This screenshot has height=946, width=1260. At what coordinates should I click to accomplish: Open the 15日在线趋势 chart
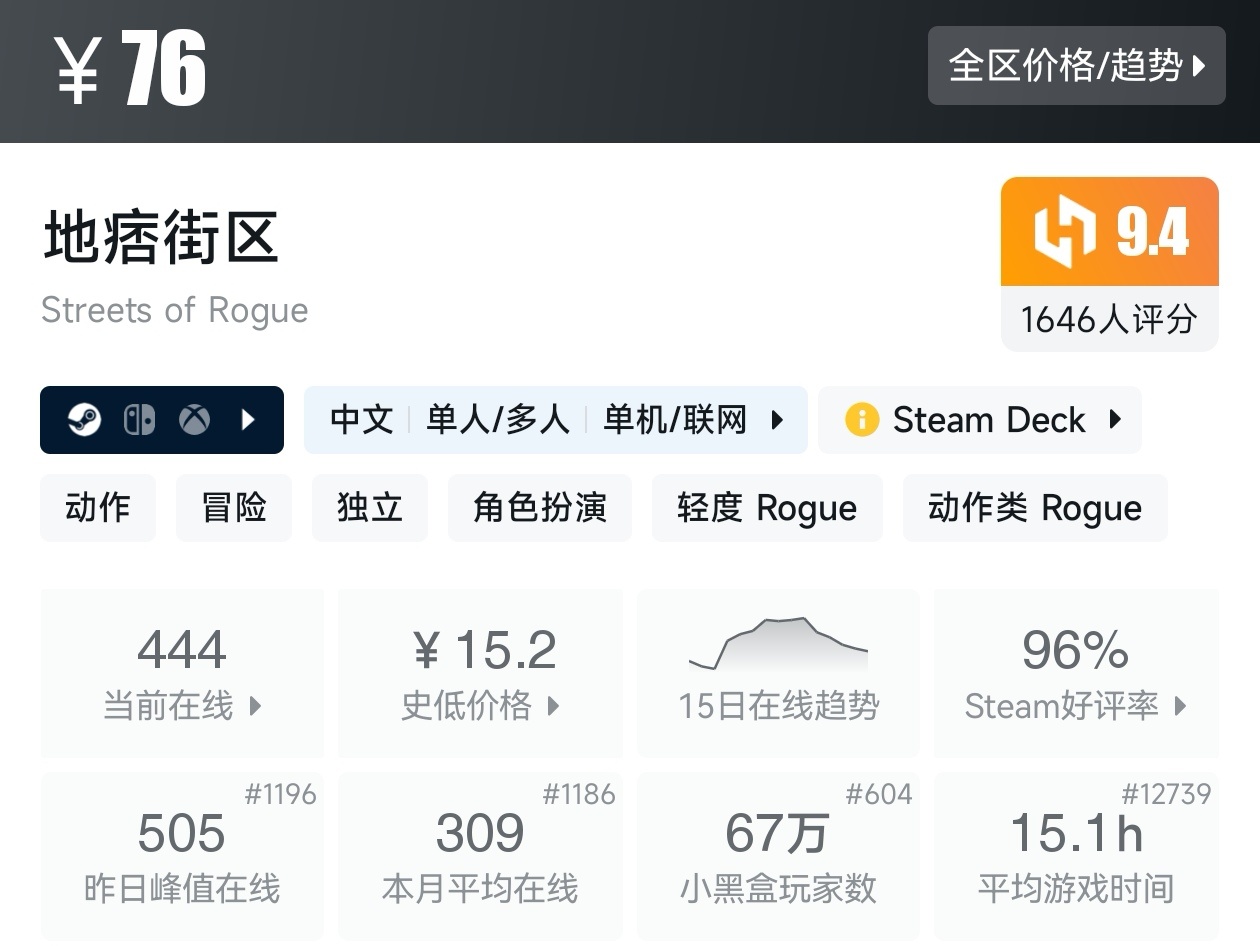(779, 673)
